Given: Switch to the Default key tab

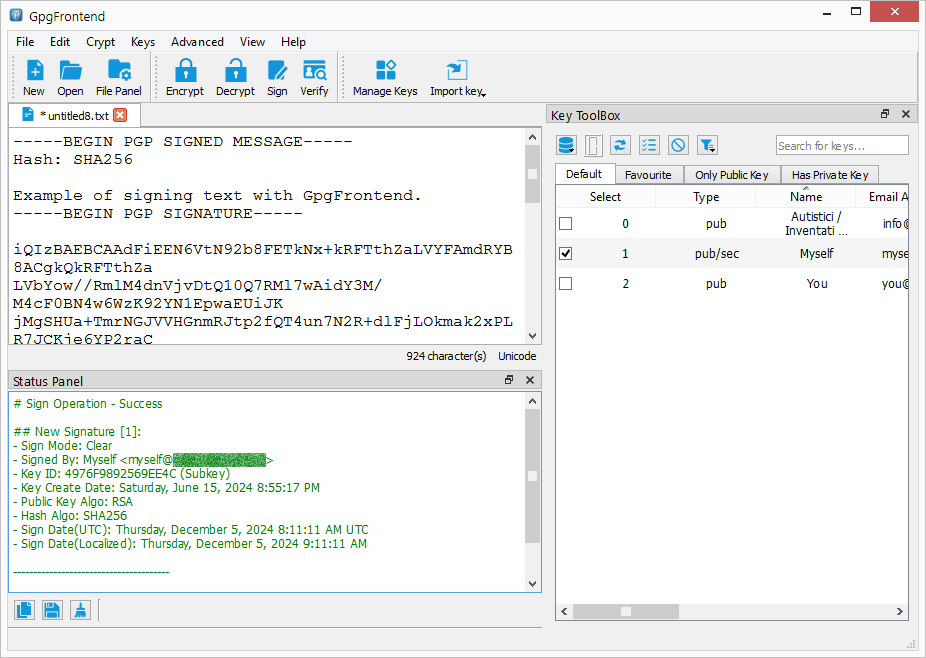Looking at the screenshot, I should [584, 174].
